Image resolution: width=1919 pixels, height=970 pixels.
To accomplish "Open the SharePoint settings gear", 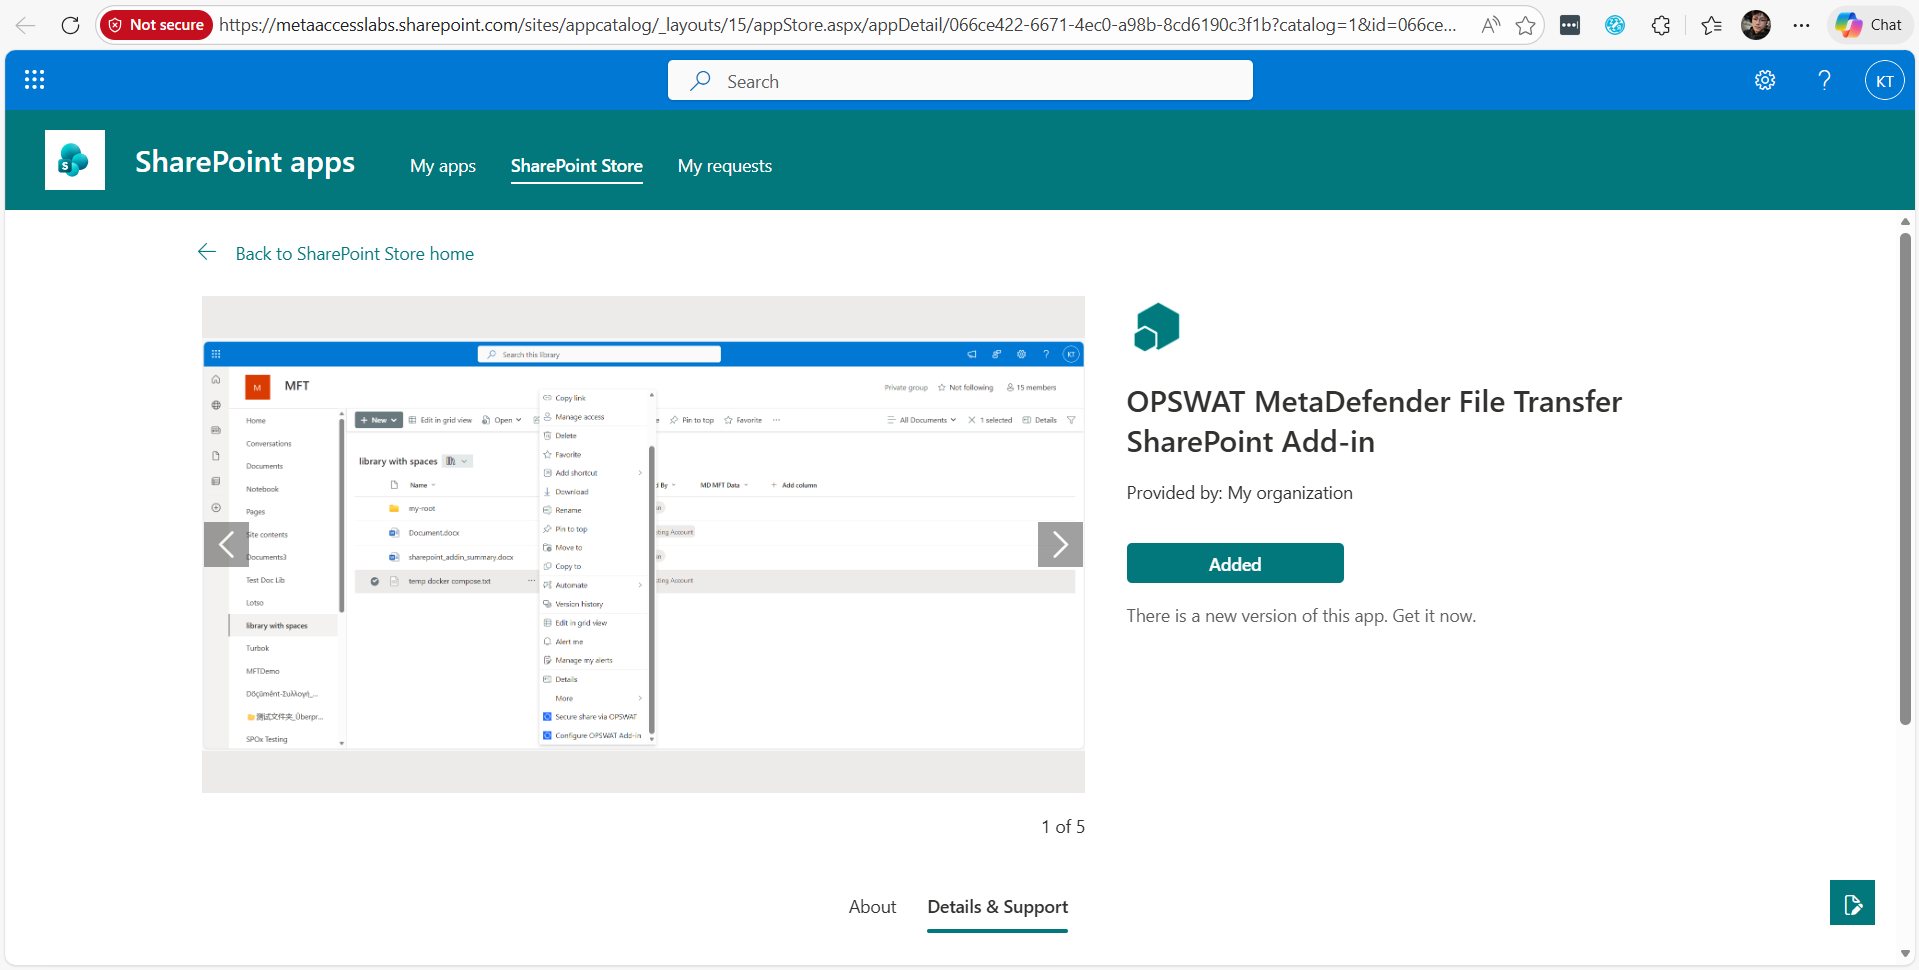I will pyautogui.click(x=1764, y=80).
